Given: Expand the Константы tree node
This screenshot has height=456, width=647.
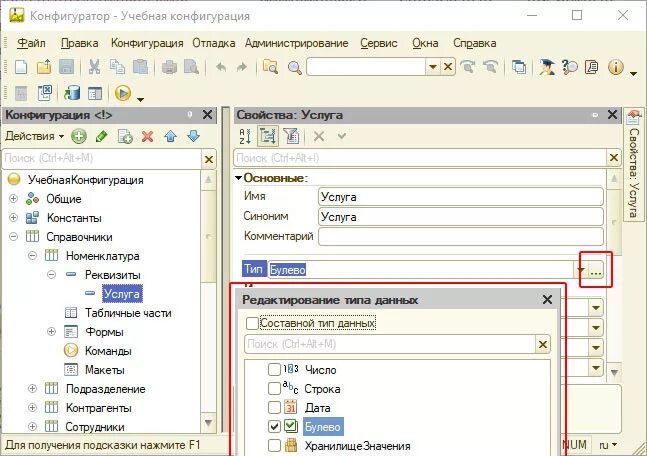Looking at the screenshot, I should pyautogui.click(x=13, y=217).
